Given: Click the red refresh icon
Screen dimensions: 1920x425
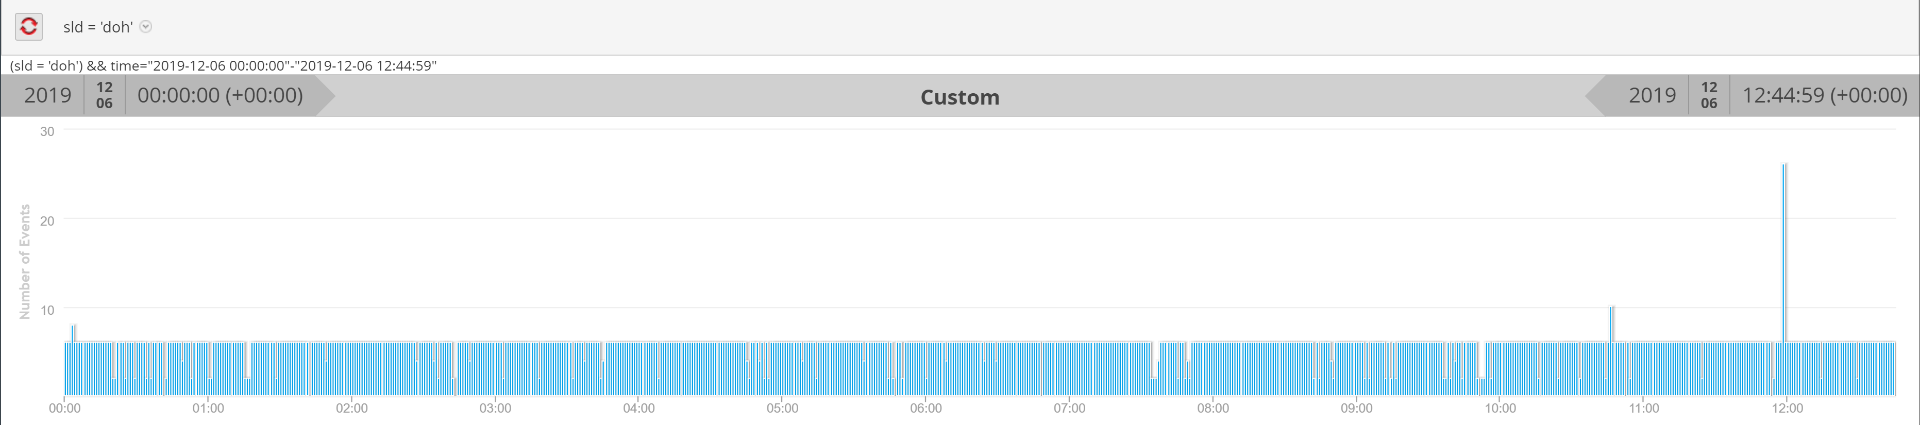Looking at the screenshot, I should [29, 27].
